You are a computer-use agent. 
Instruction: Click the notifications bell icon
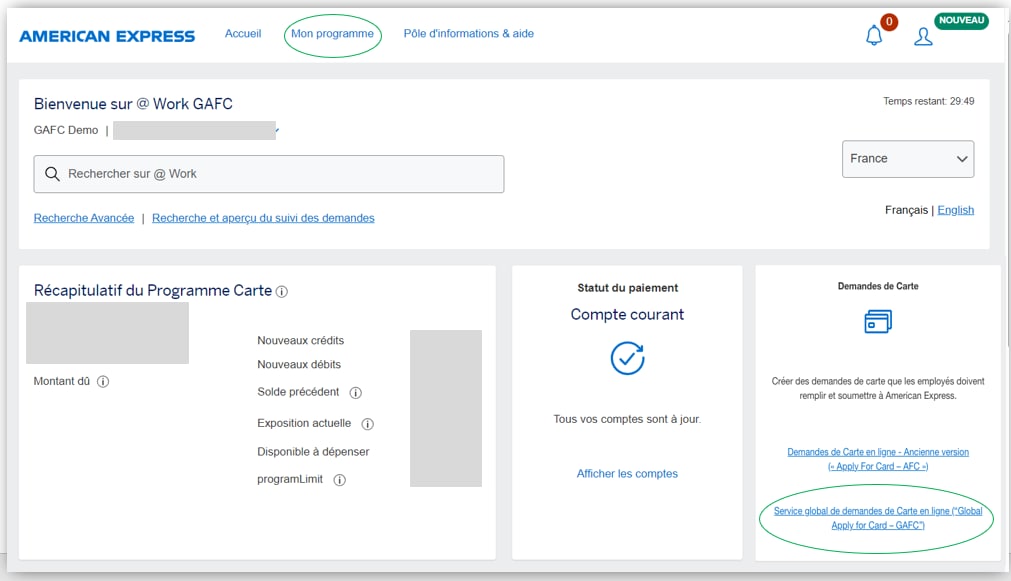click(x=874, y=36)
